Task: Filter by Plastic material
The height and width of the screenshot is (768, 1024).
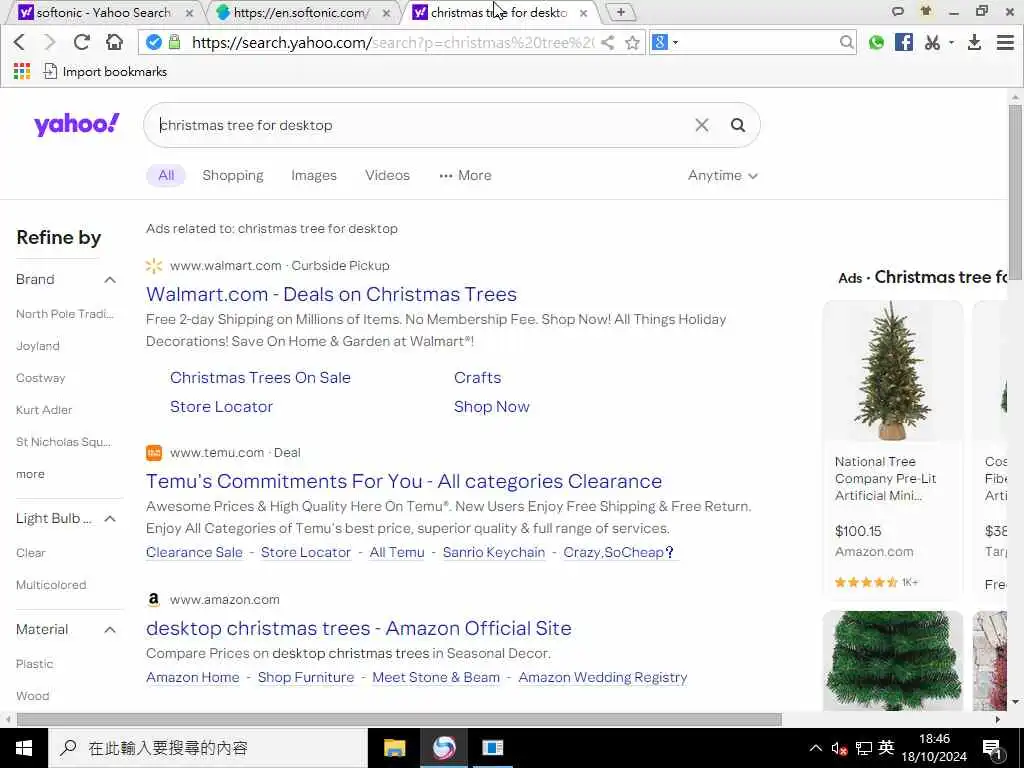Action: click(34, 664)
